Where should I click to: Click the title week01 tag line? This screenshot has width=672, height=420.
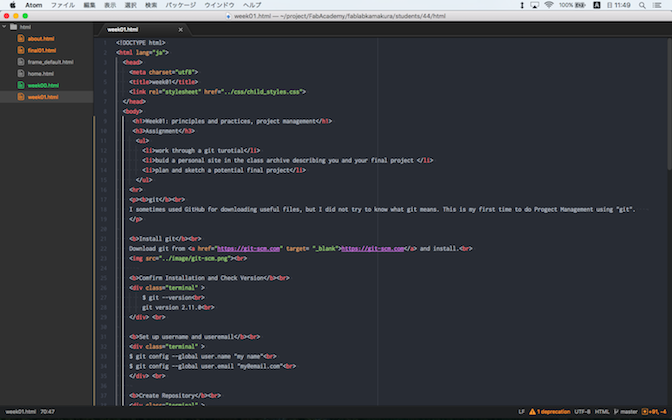point(164,82)
